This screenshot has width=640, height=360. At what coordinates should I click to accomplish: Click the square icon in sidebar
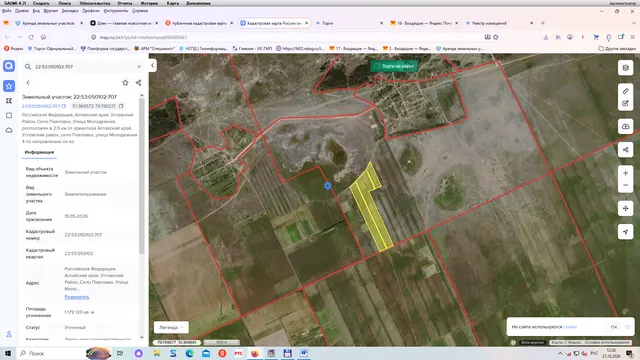click(x=9, y=116)
